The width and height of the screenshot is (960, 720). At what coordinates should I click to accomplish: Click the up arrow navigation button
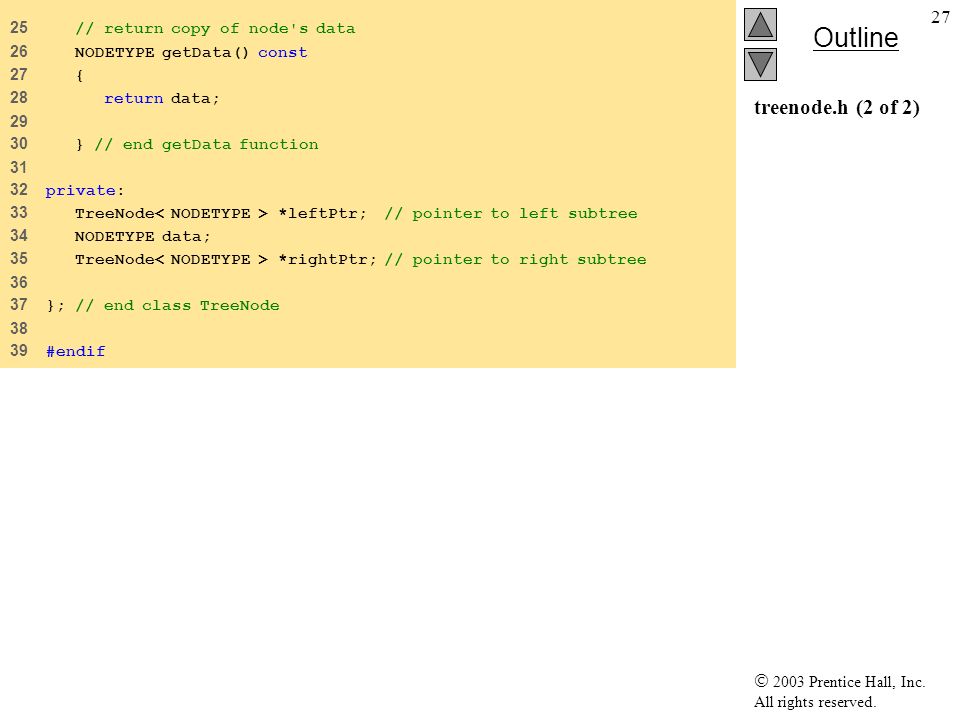[760, 24]
